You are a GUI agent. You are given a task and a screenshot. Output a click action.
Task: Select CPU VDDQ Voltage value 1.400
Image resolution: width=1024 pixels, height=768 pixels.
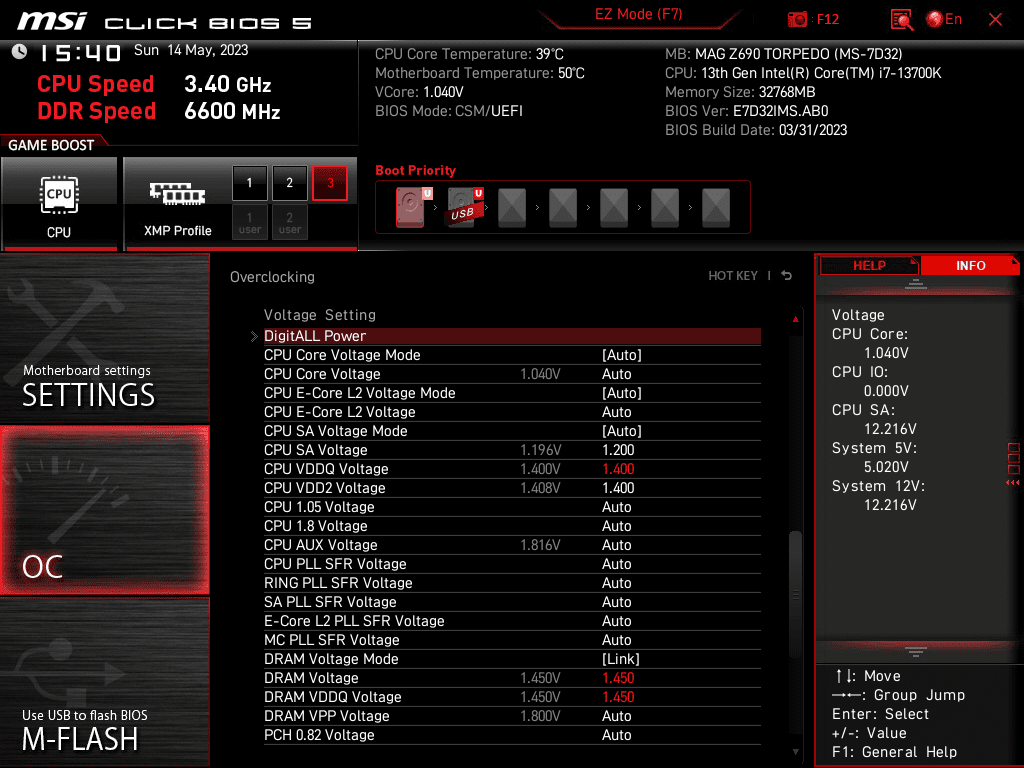point(618,469)
